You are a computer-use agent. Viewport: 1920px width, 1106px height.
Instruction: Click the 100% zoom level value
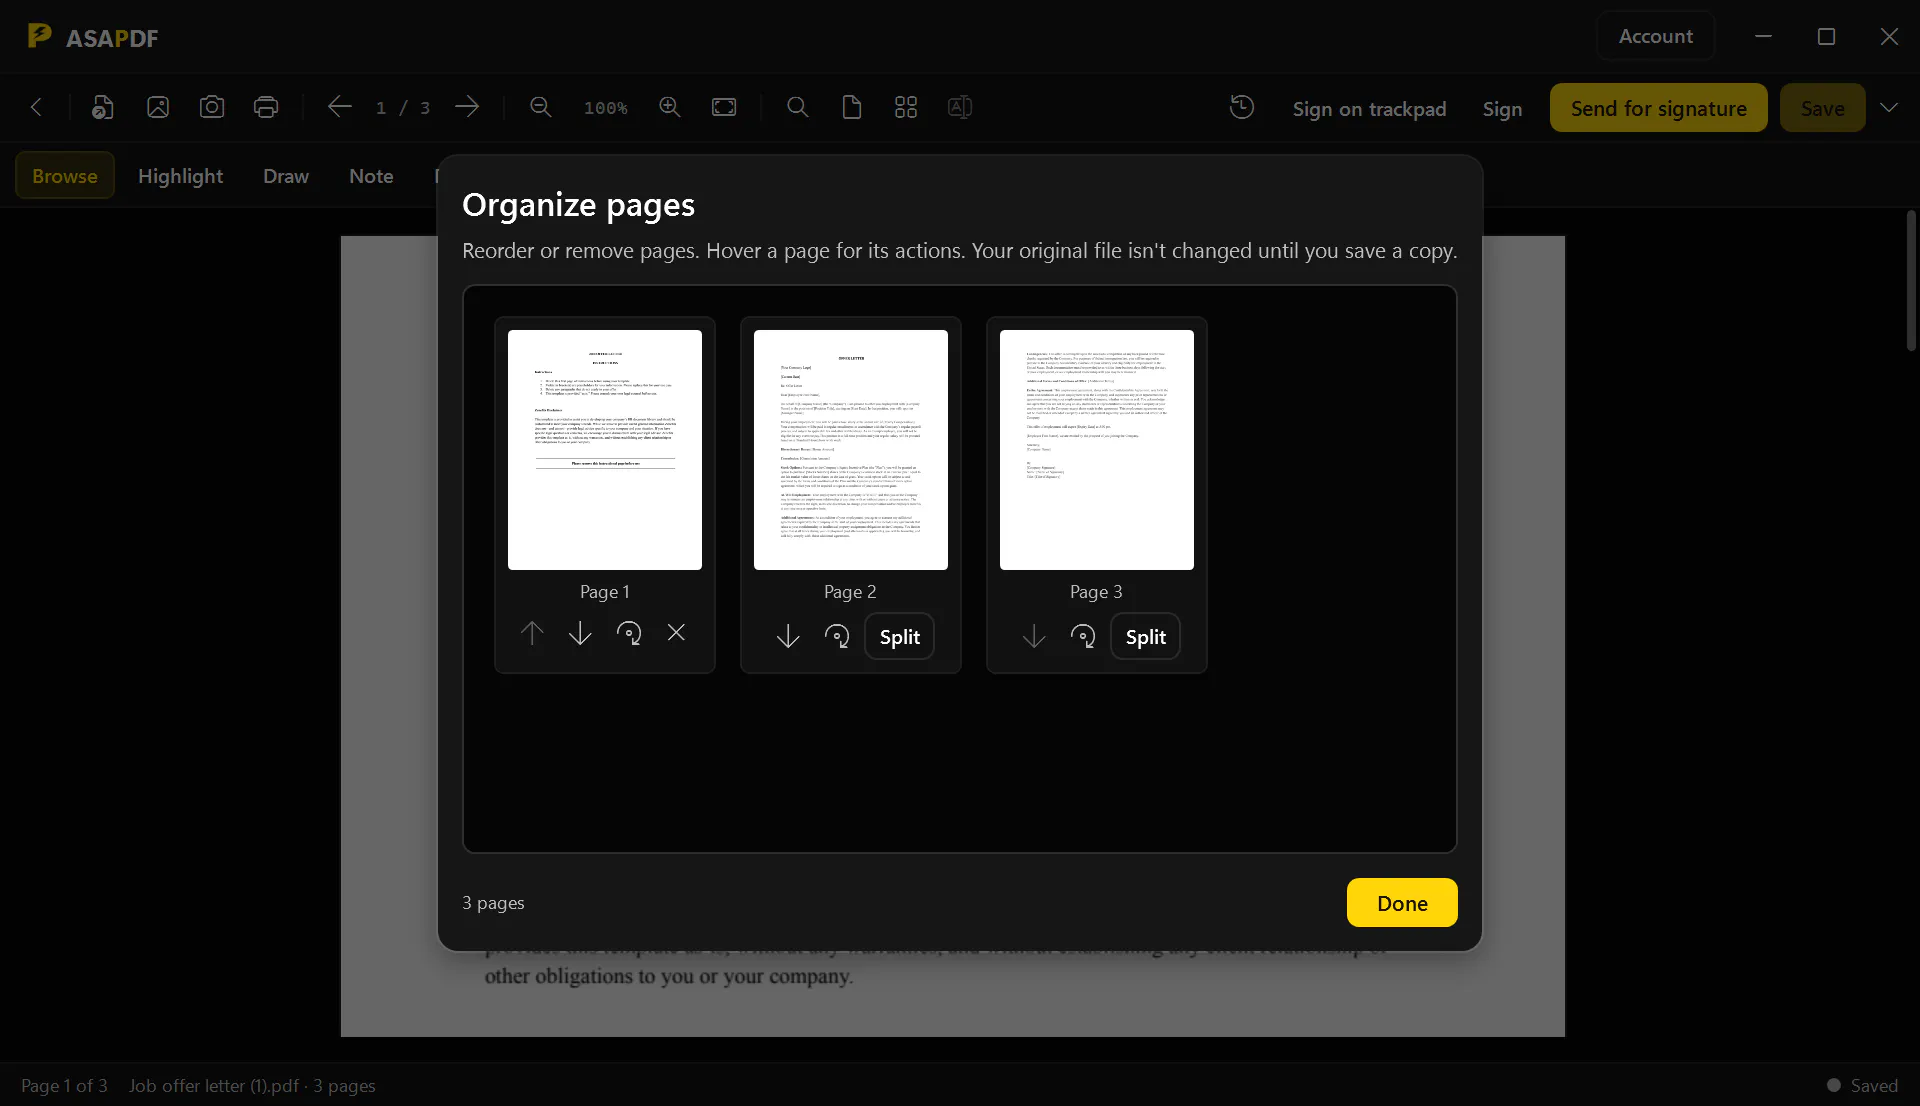[x=606, y=108]
